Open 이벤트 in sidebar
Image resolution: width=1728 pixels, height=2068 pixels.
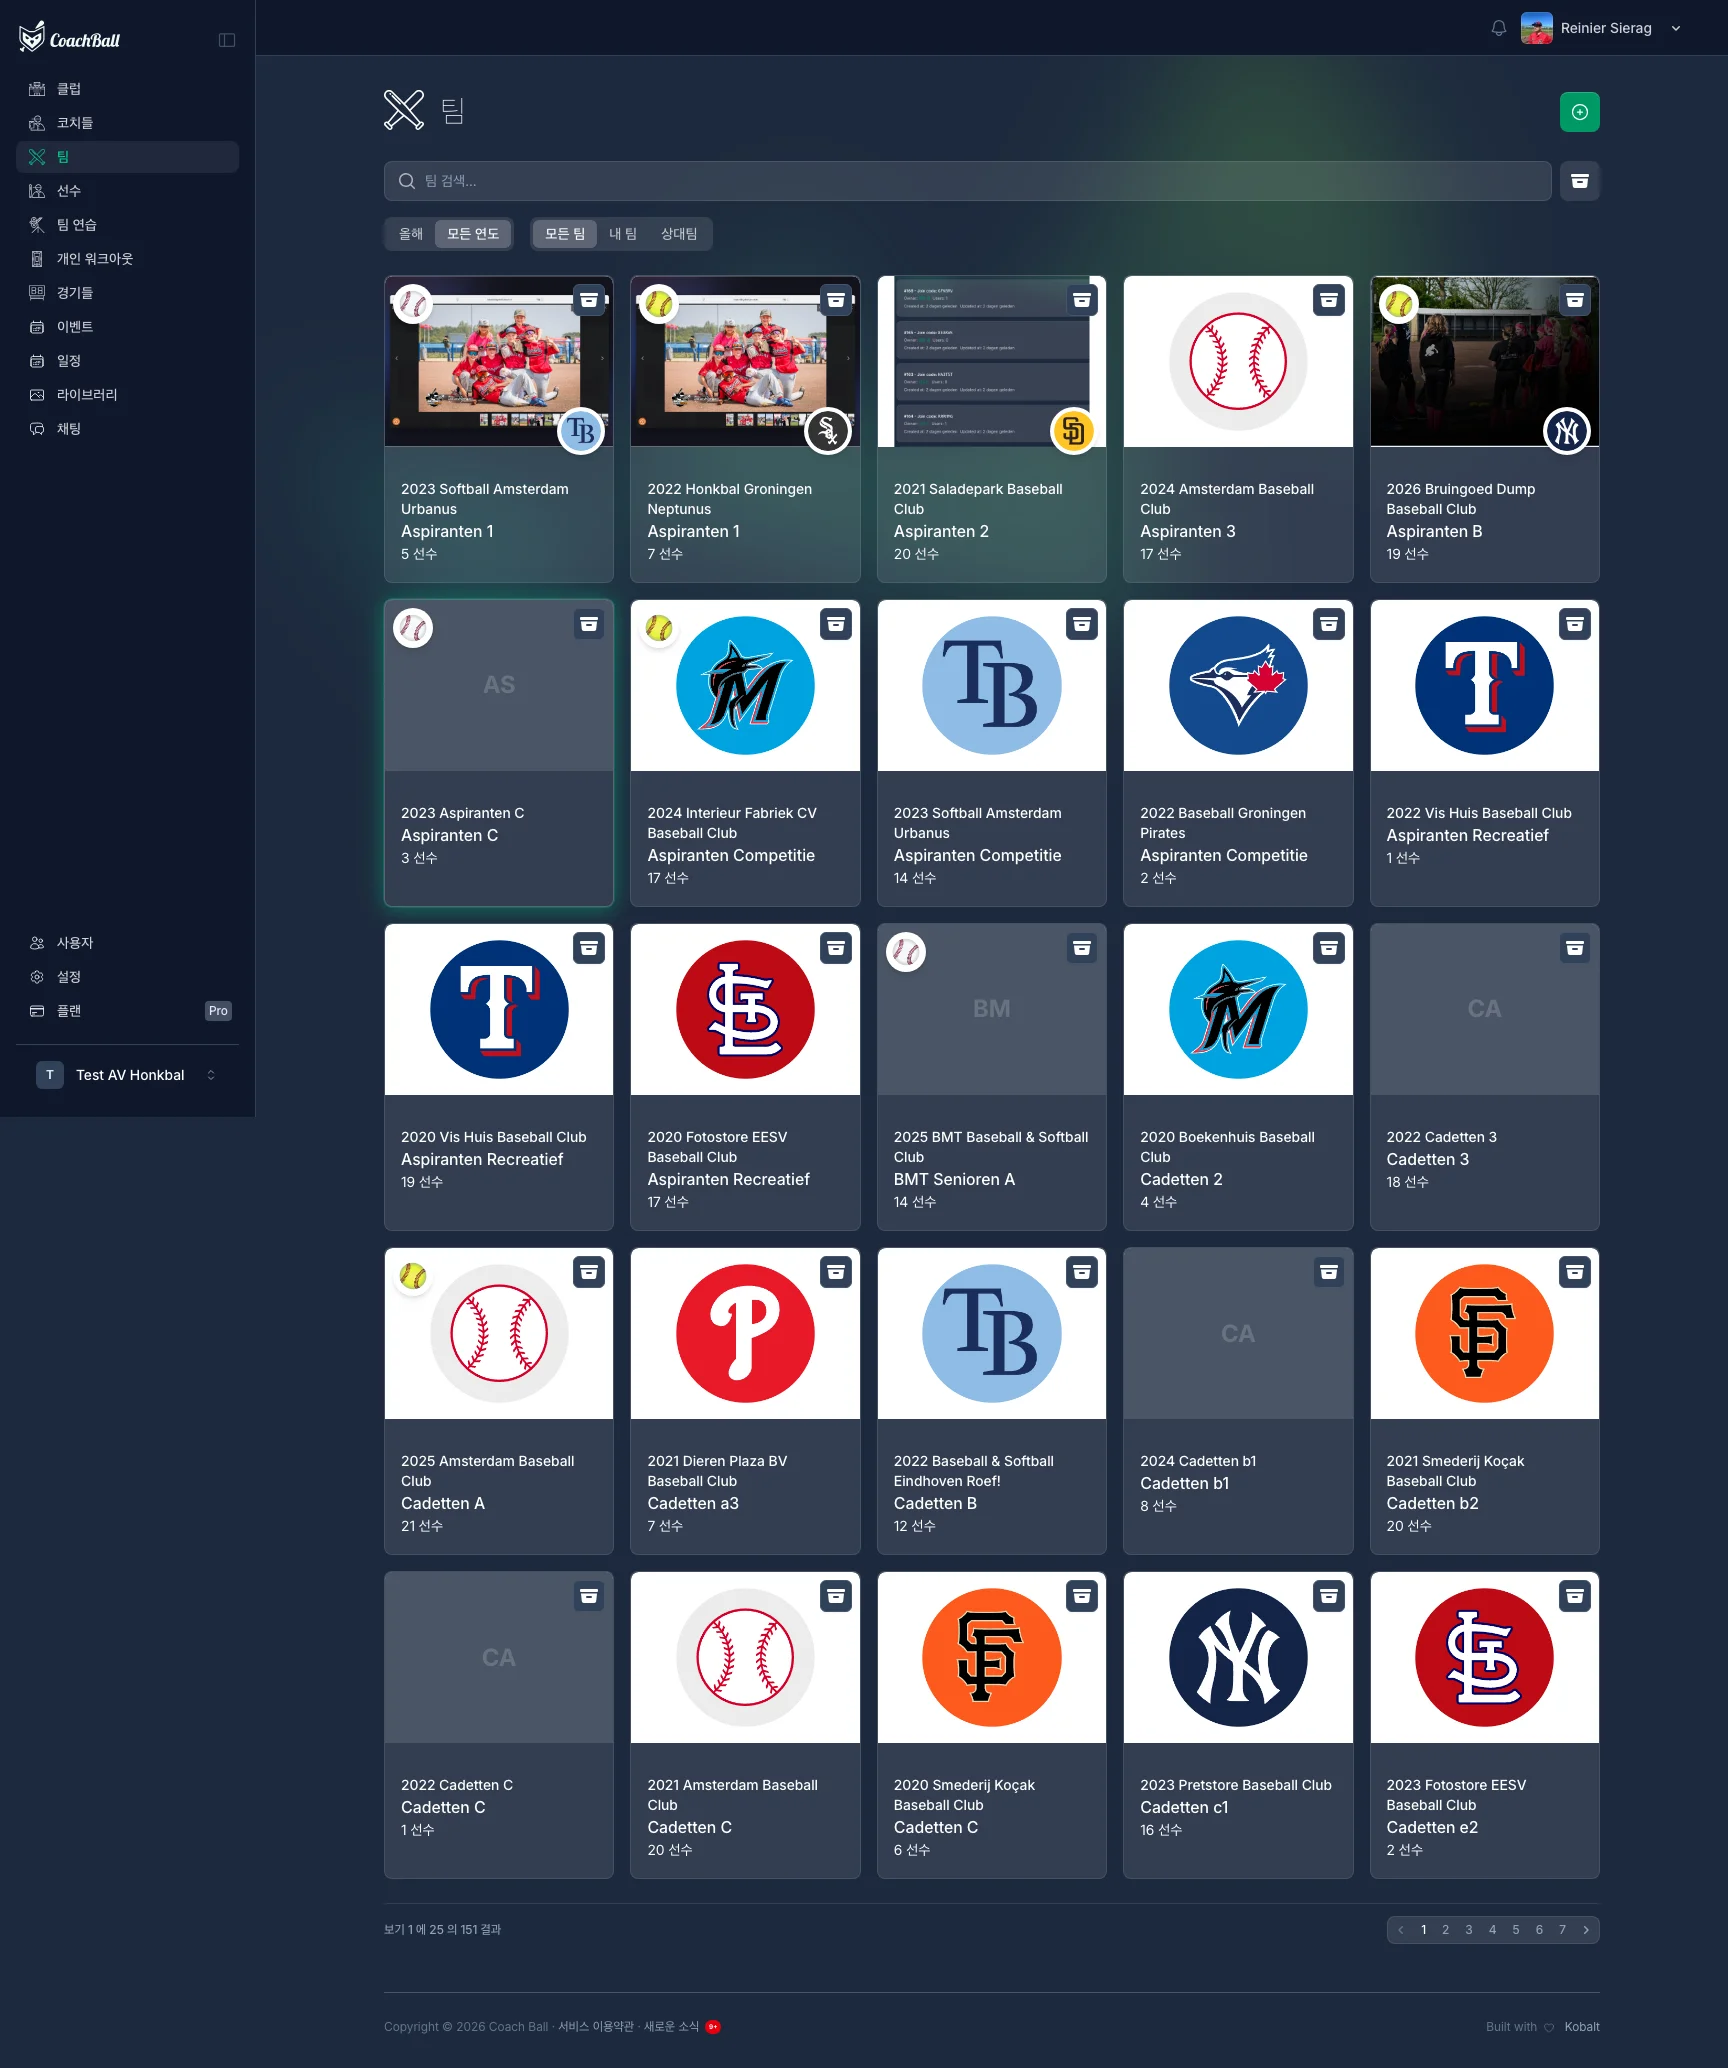[127, 327]
